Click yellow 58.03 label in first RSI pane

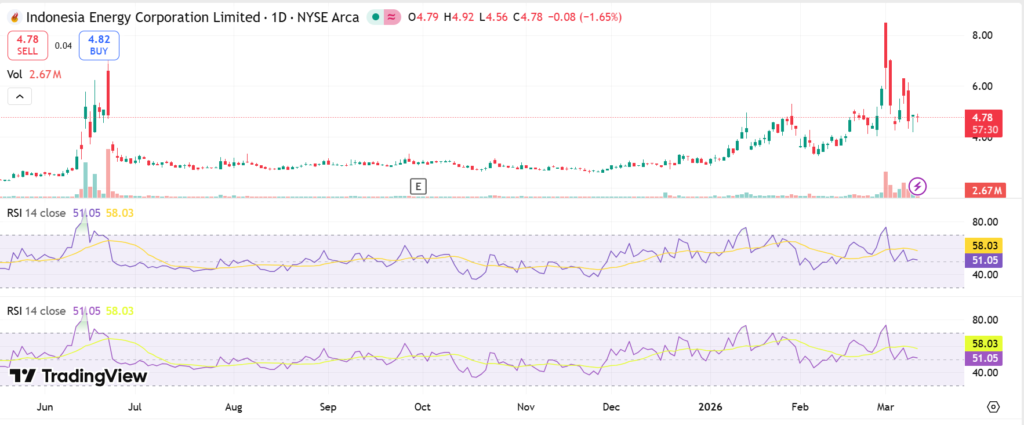point(981,245)
